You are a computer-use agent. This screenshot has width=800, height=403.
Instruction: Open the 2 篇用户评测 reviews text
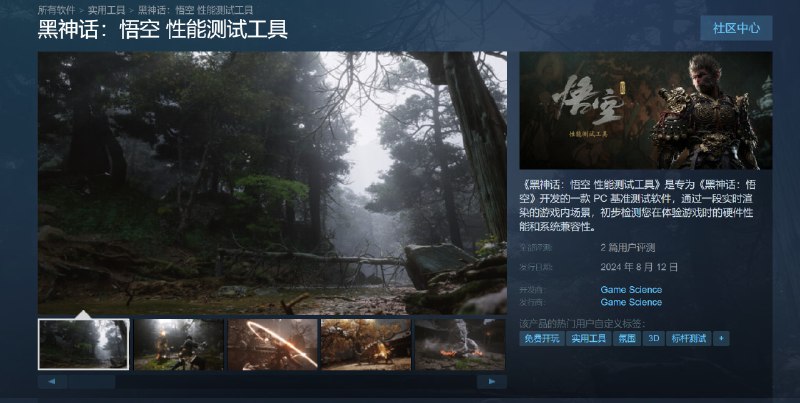pos(628,248)
